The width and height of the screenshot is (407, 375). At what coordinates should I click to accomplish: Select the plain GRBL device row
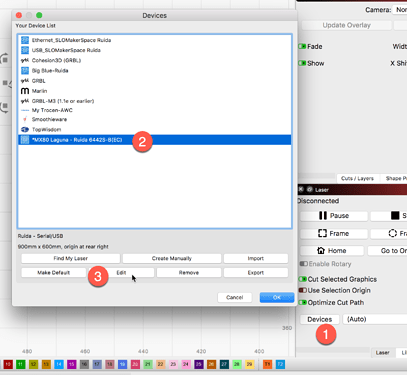pyautogui.click(x=155, y=81)
